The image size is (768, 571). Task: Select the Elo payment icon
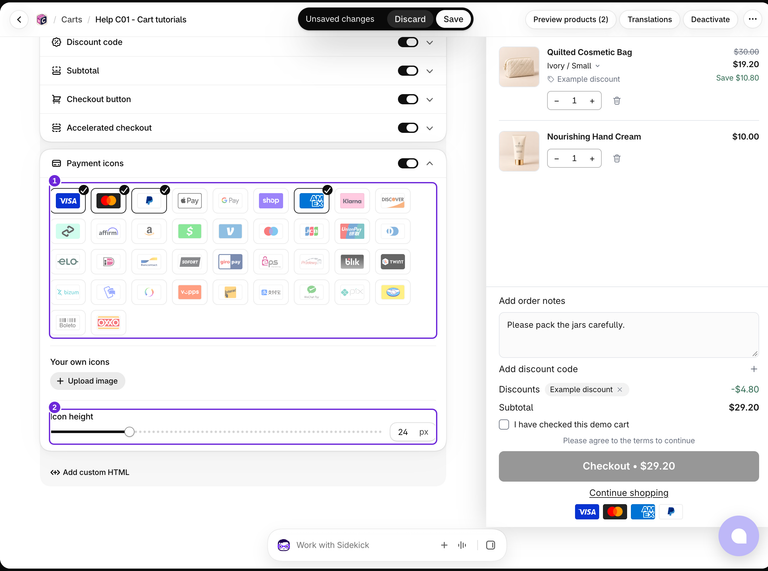pyautogui.click(x=68, y=262)
